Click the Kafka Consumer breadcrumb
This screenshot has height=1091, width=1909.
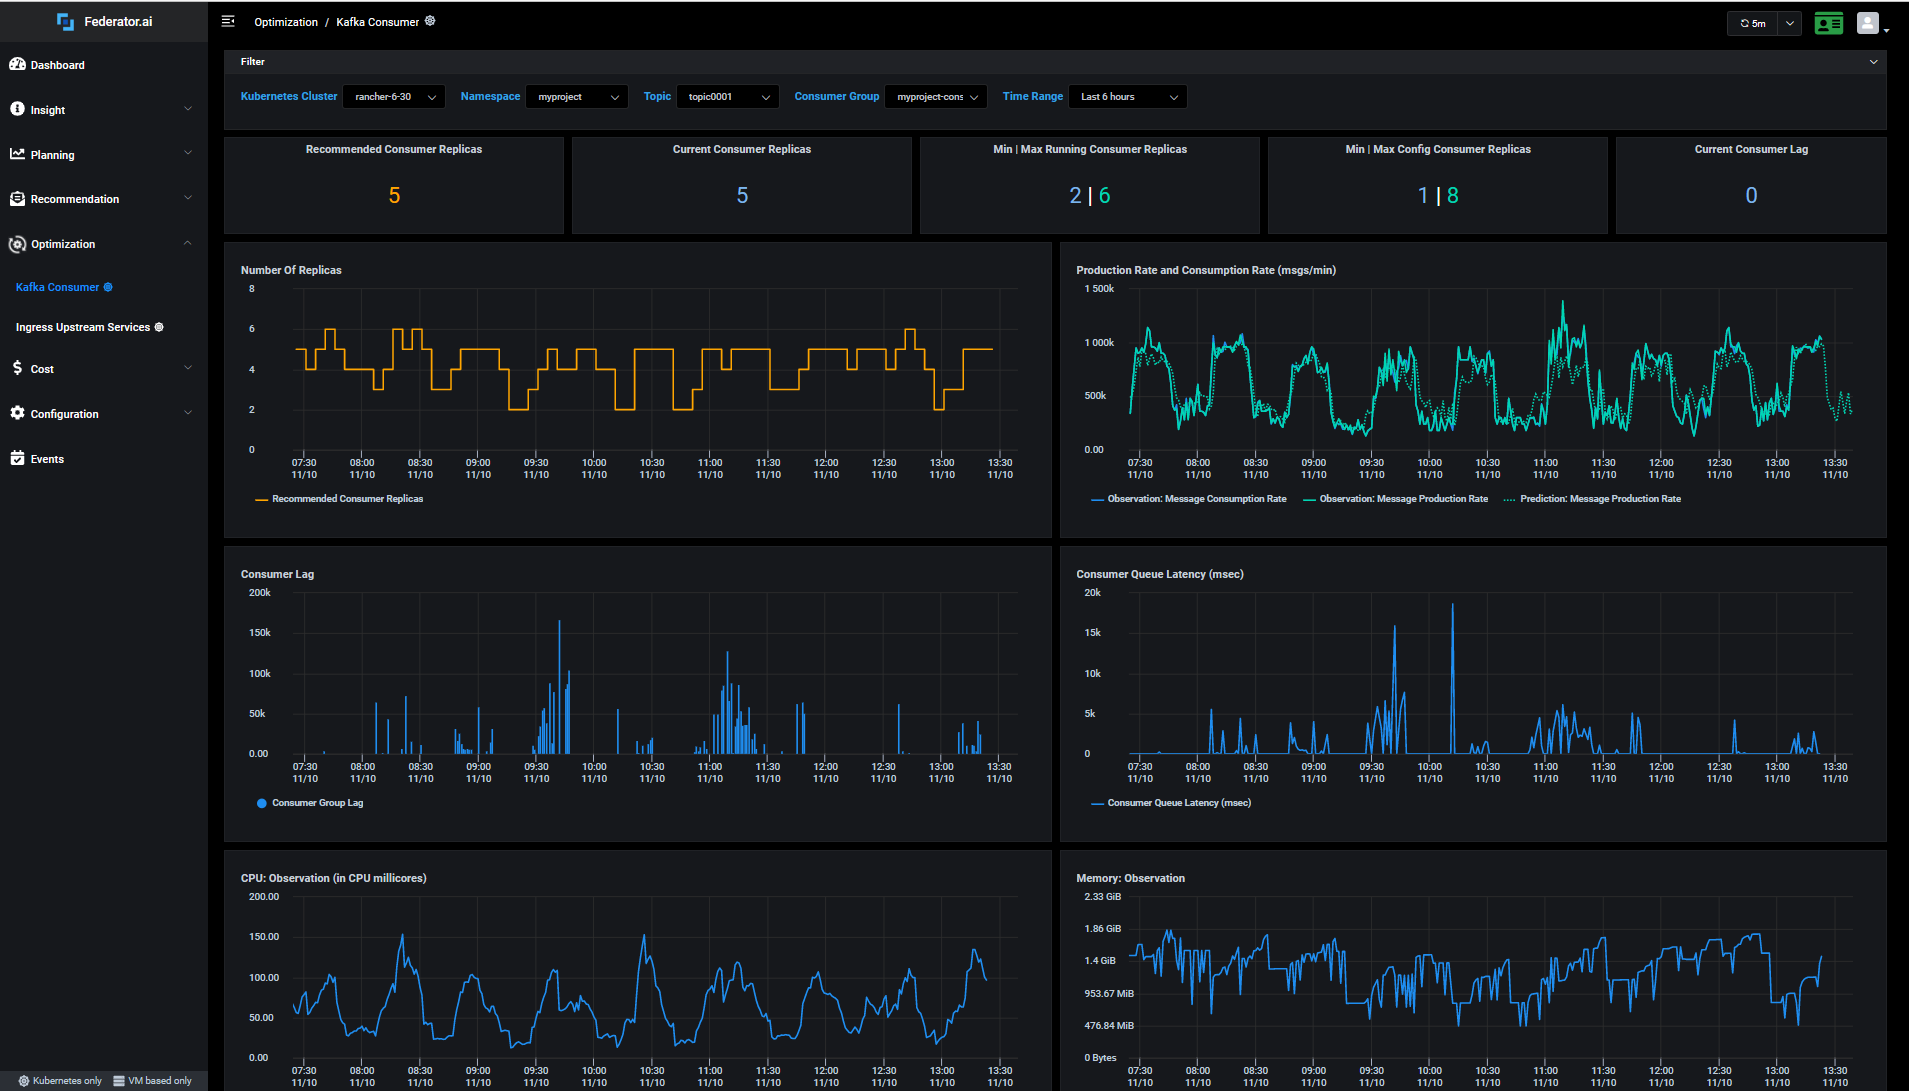[377, 22]
